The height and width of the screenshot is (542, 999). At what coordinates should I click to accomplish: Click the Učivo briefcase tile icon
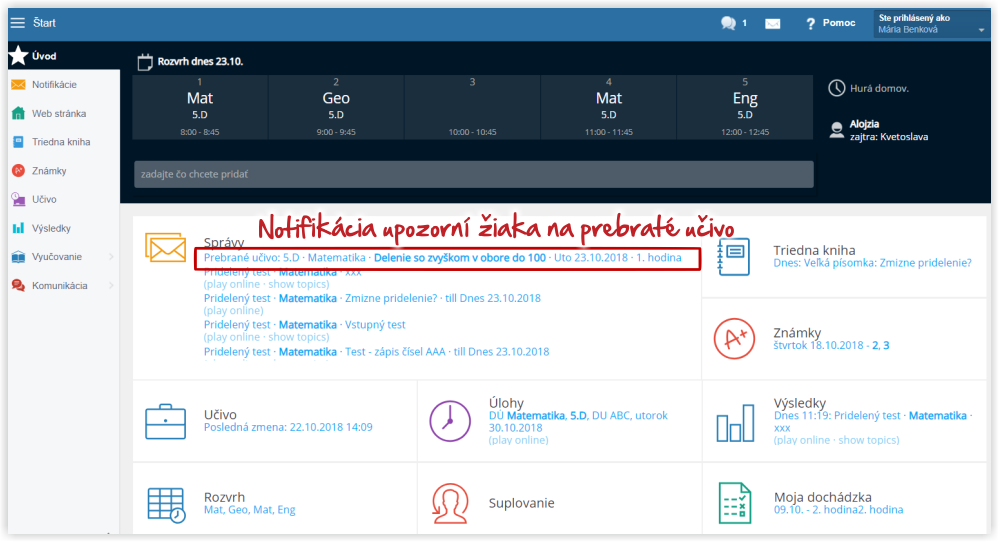coord(165,422)
